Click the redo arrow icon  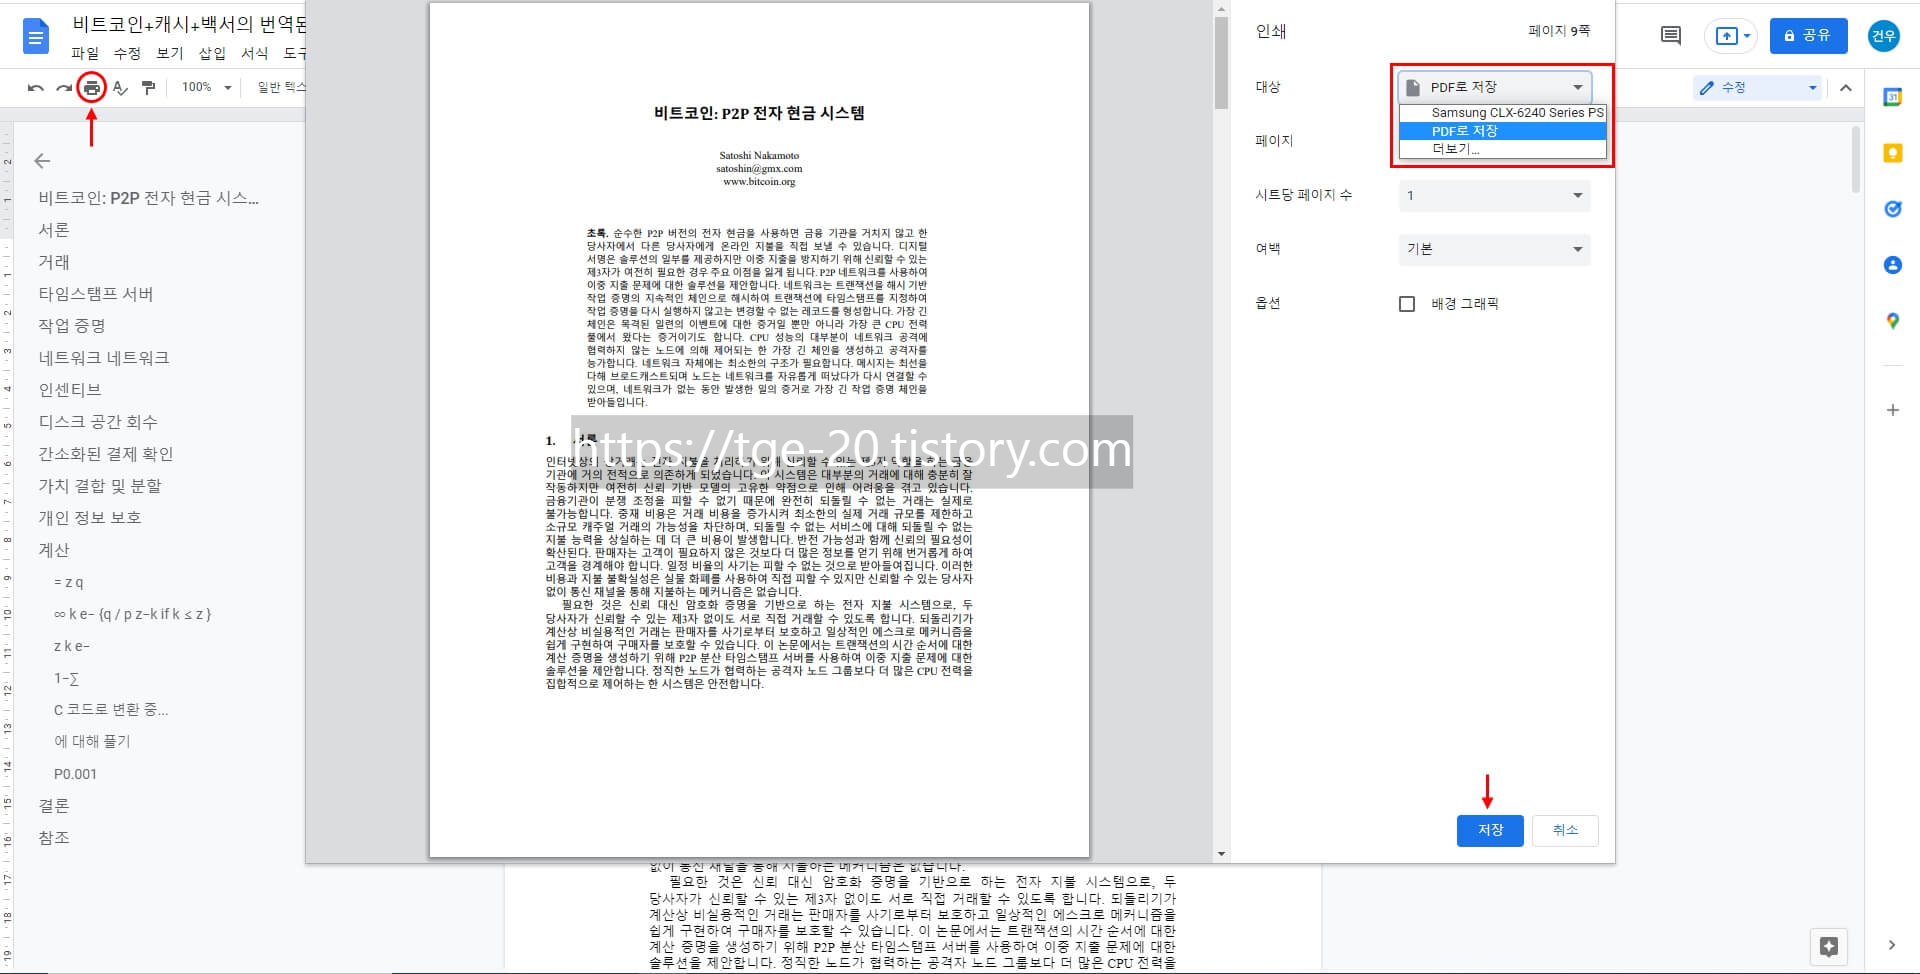click(64, 88)
